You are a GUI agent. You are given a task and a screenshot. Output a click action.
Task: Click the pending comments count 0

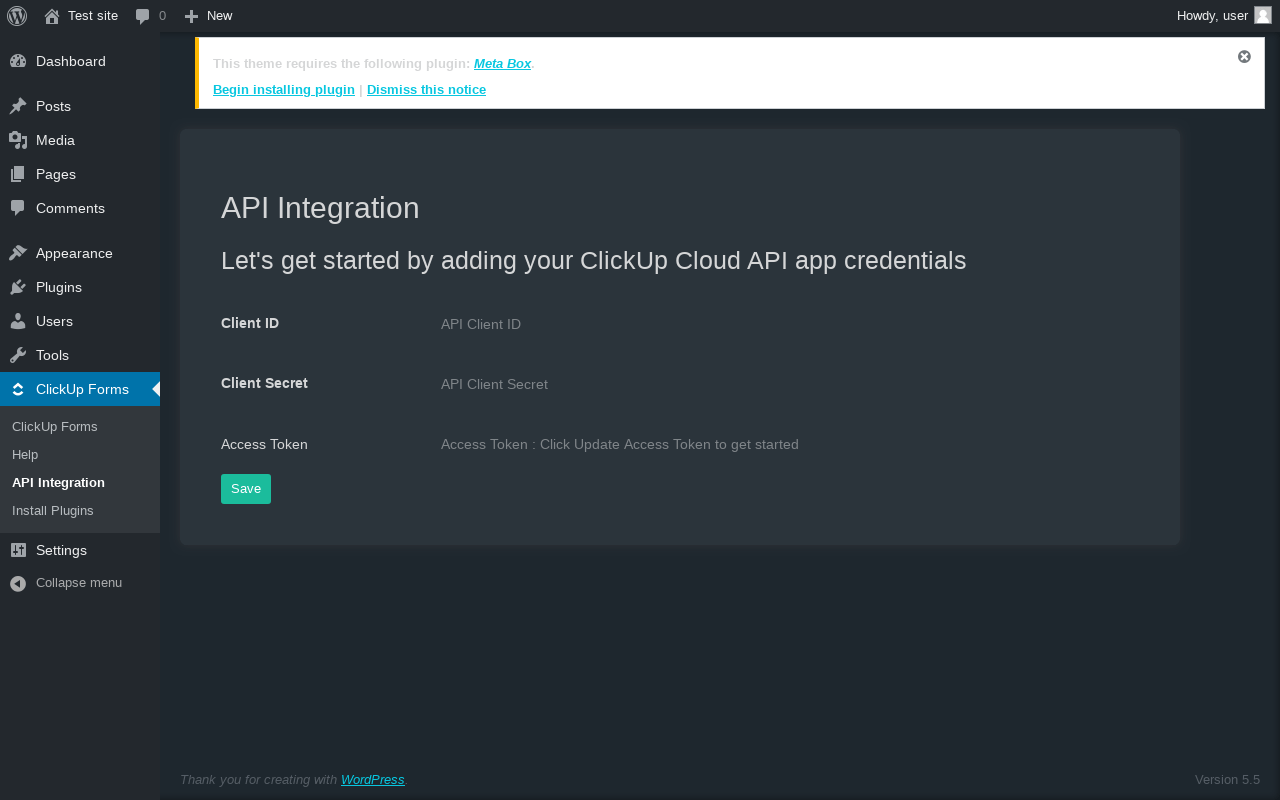(162, 16)
